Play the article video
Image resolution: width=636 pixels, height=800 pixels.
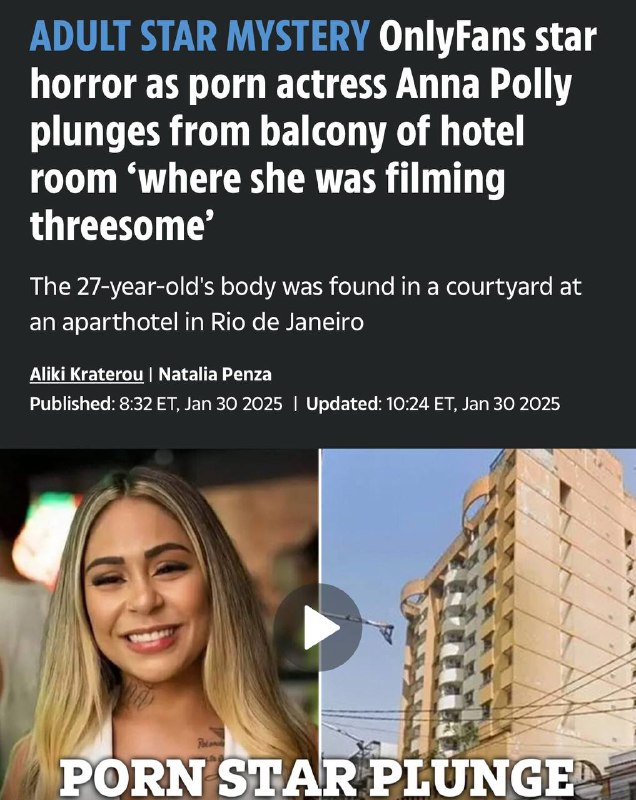click(x=318, y=628)
